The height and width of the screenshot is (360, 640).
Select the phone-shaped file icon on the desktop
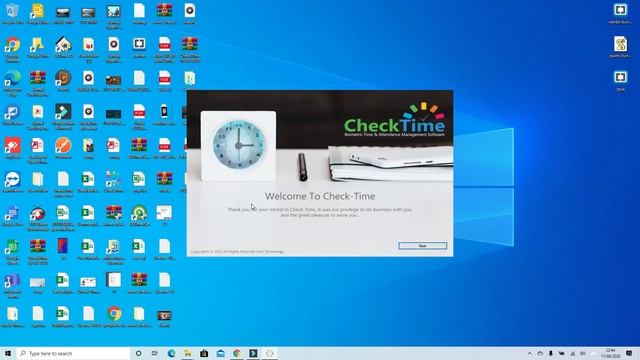[x=164, y=112]
